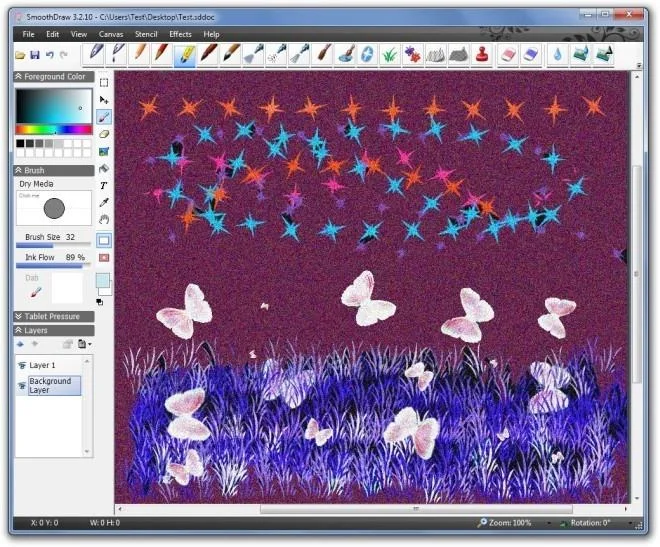Pick the water drop blur tool
Screen dimensions: 660x547
coord(557,55)
